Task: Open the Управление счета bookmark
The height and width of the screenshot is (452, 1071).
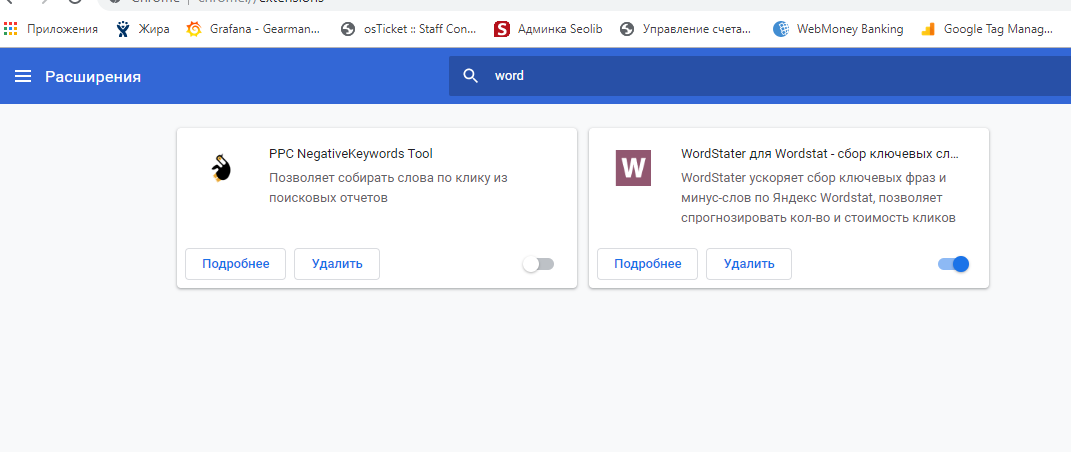Action: click(686, 29)
